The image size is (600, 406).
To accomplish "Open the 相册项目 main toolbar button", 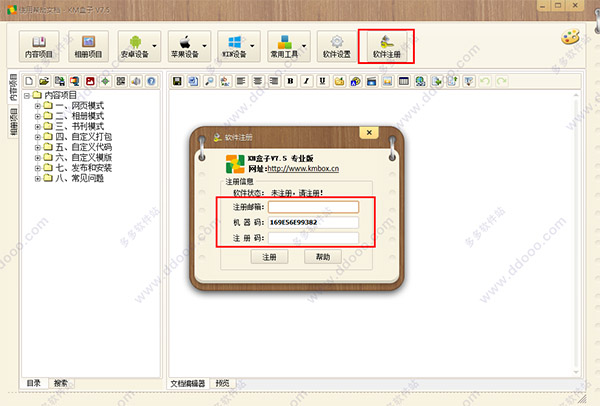I will tap(88, 46).
